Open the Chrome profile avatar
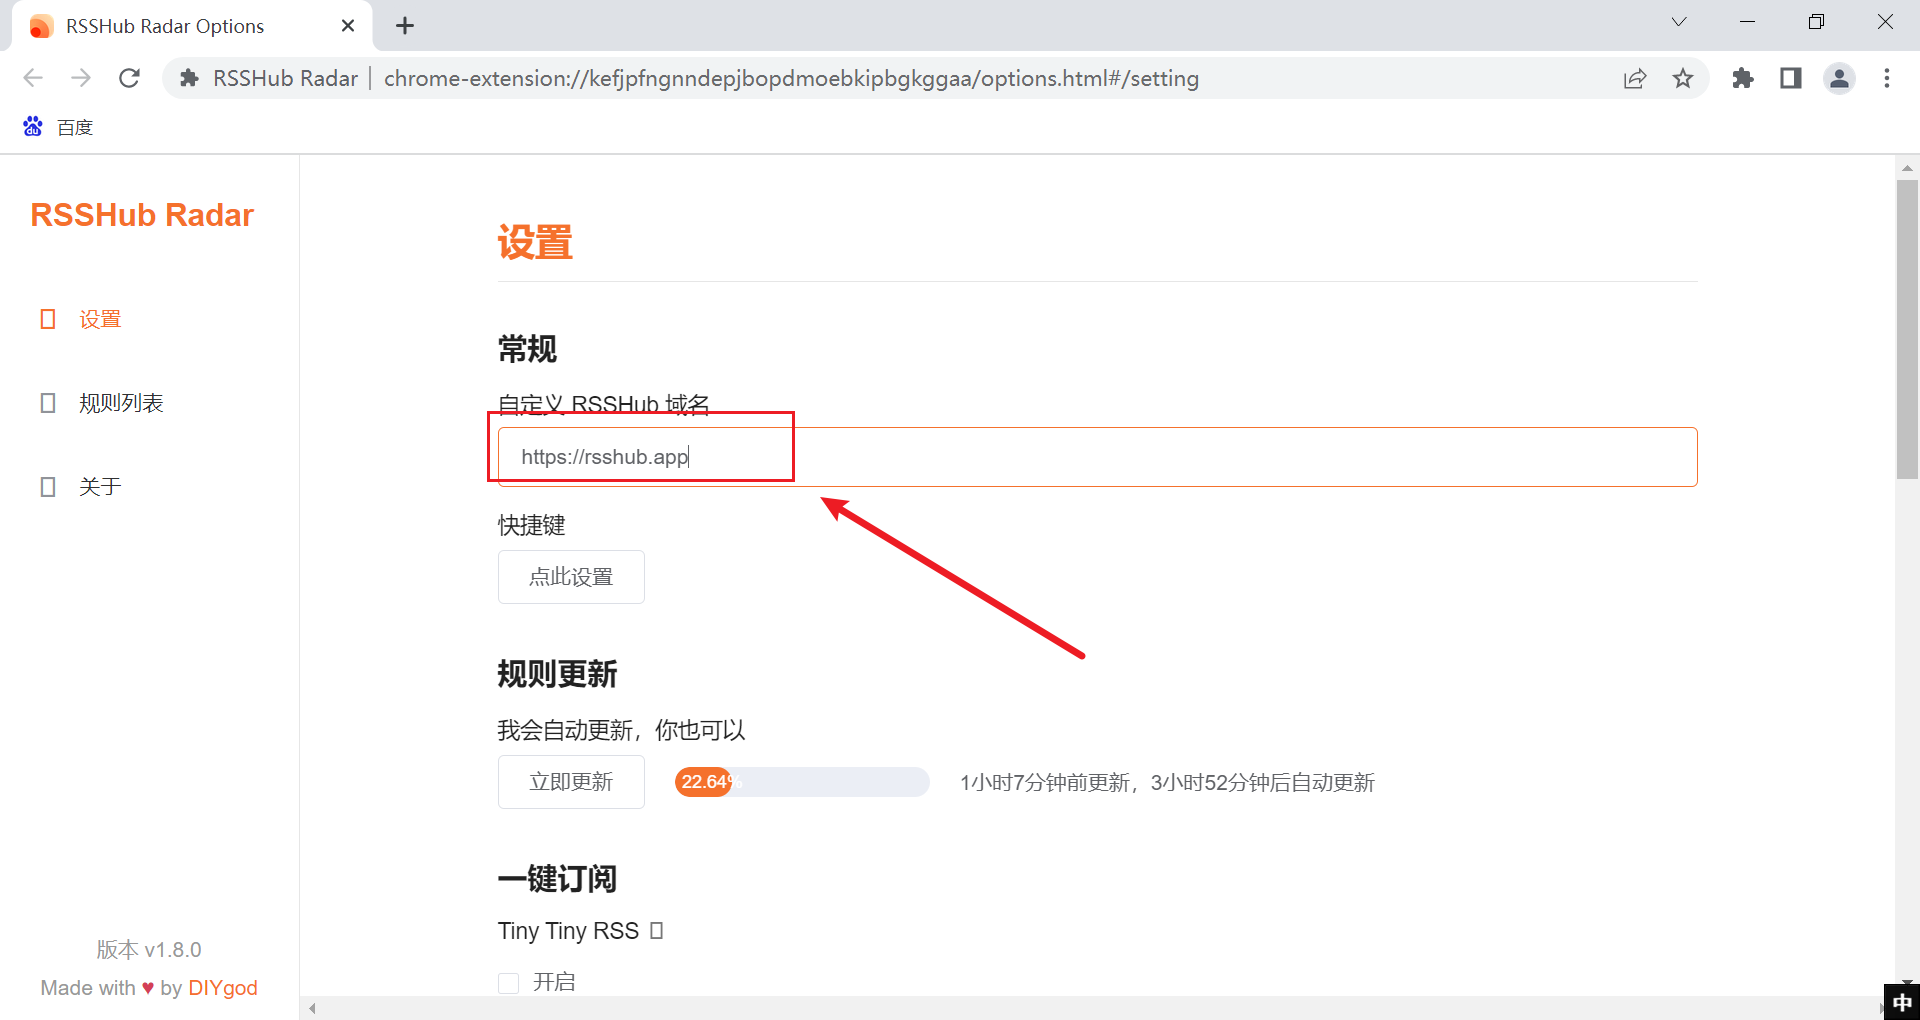1920x1020 pixels. pos(1839,78)
